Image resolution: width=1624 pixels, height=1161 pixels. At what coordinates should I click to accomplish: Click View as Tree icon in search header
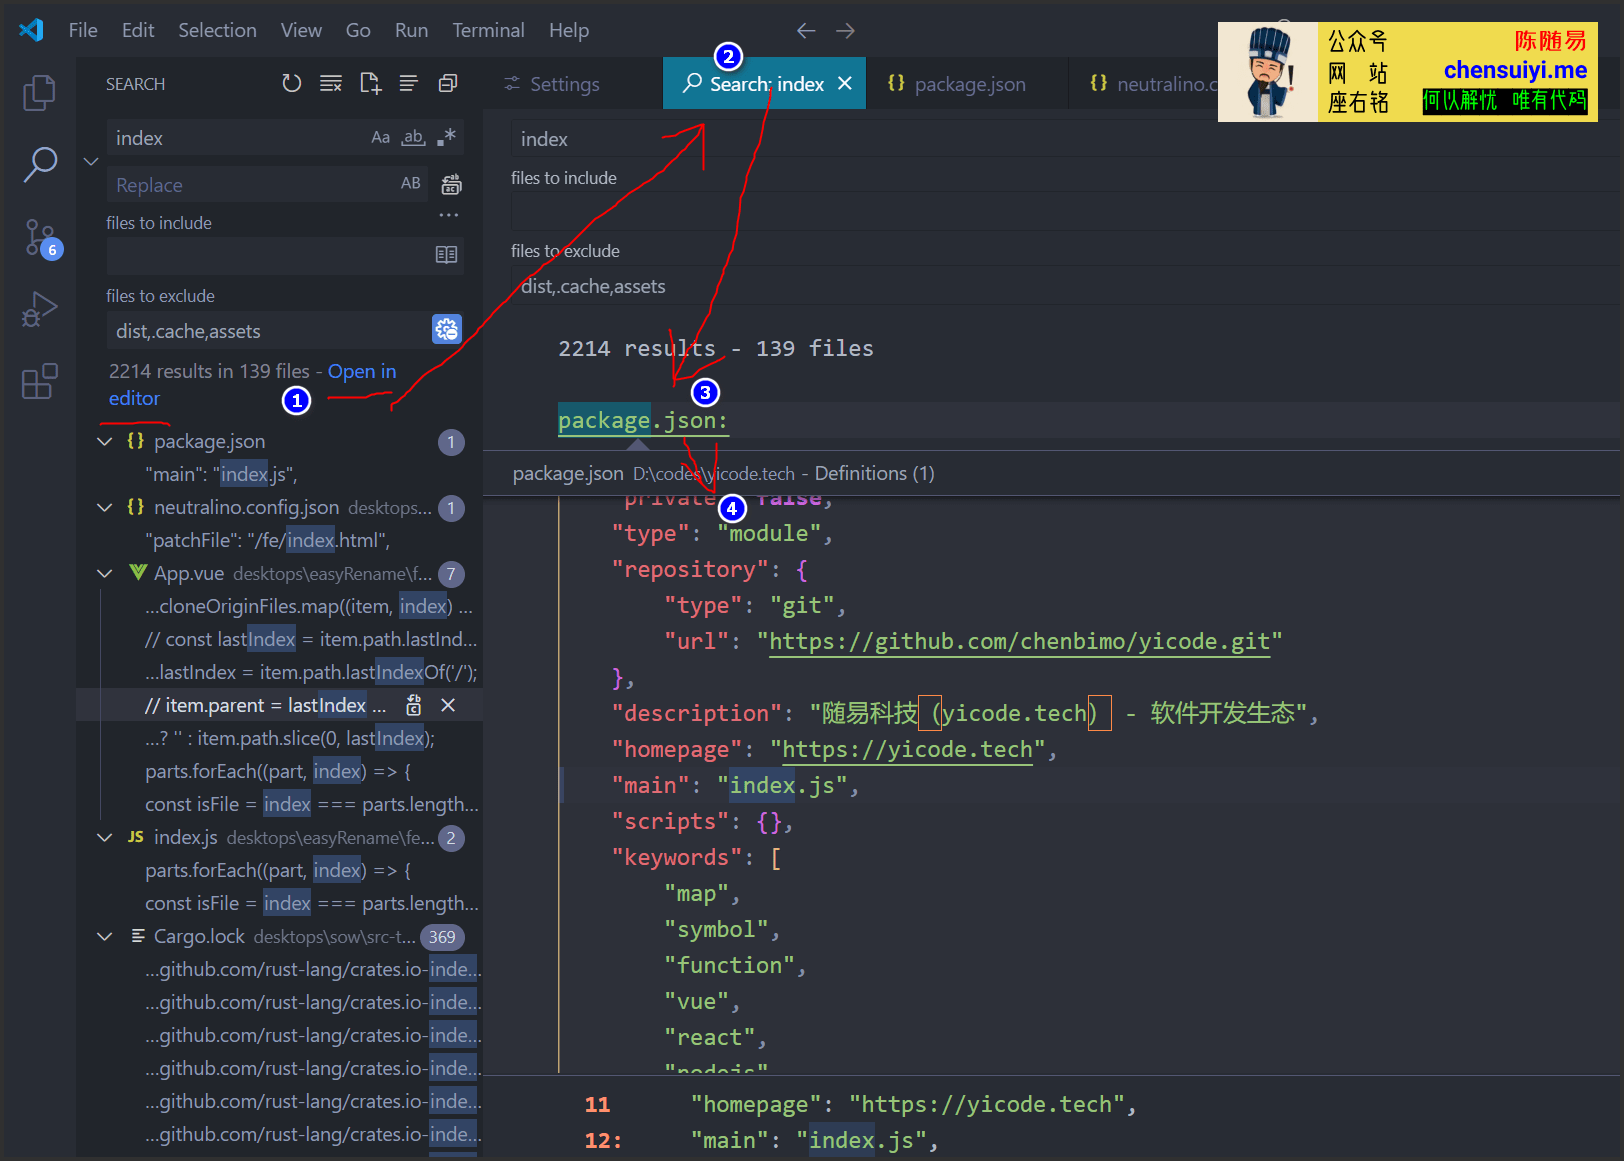coord(408,84)
